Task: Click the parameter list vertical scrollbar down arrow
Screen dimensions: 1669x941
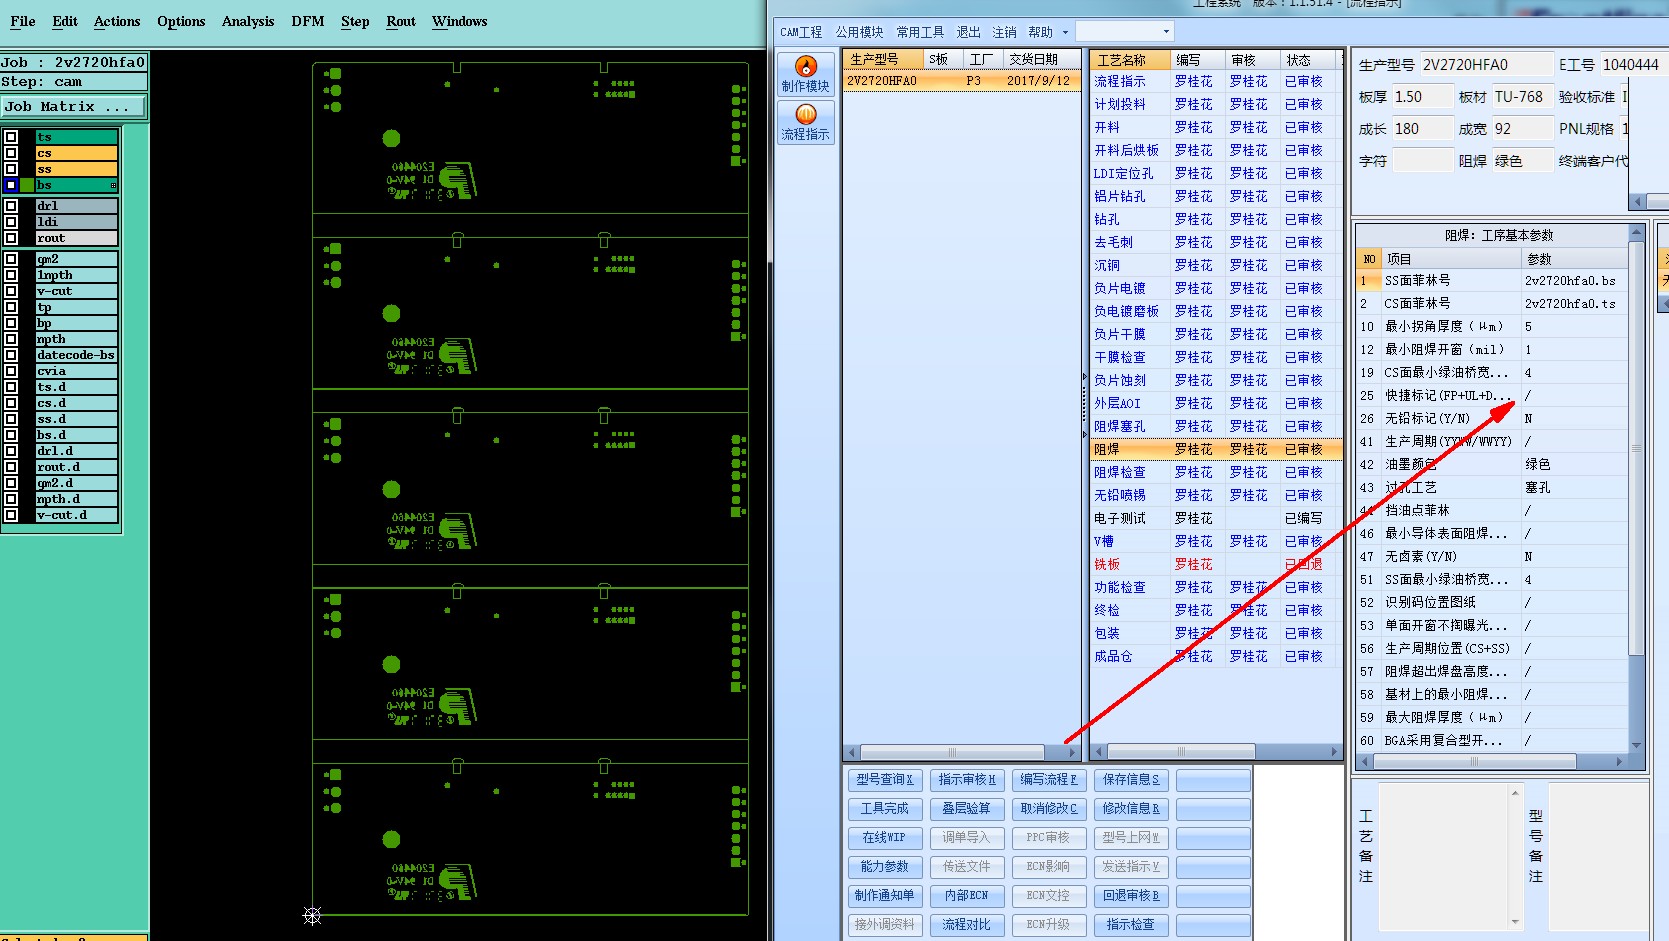Action: point(1636,745)
